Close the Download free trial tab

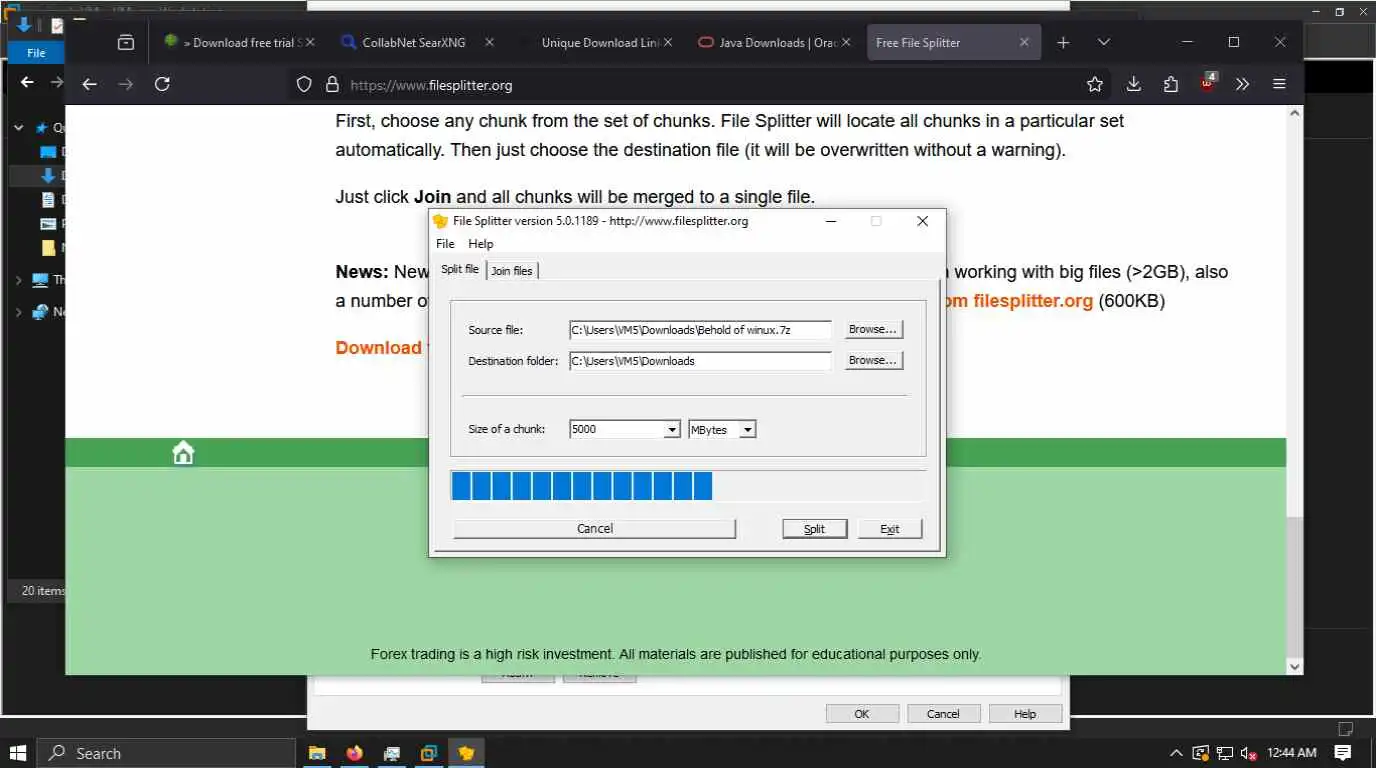[x=309, y=42]
